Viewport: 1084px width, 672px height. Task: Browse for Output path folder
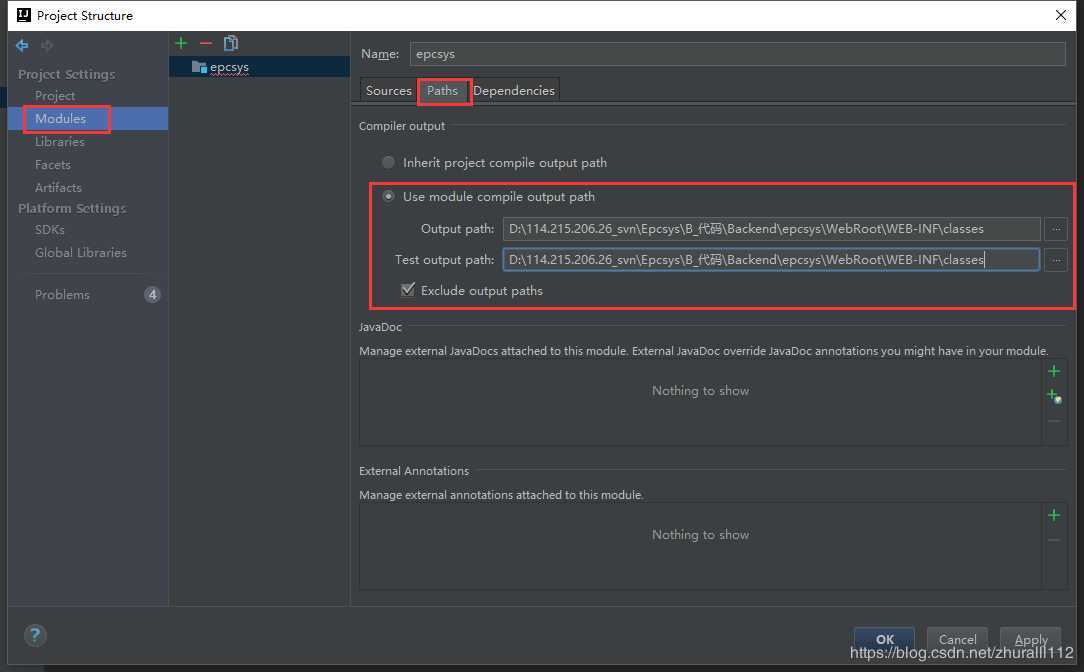(x=1056, y=229)
